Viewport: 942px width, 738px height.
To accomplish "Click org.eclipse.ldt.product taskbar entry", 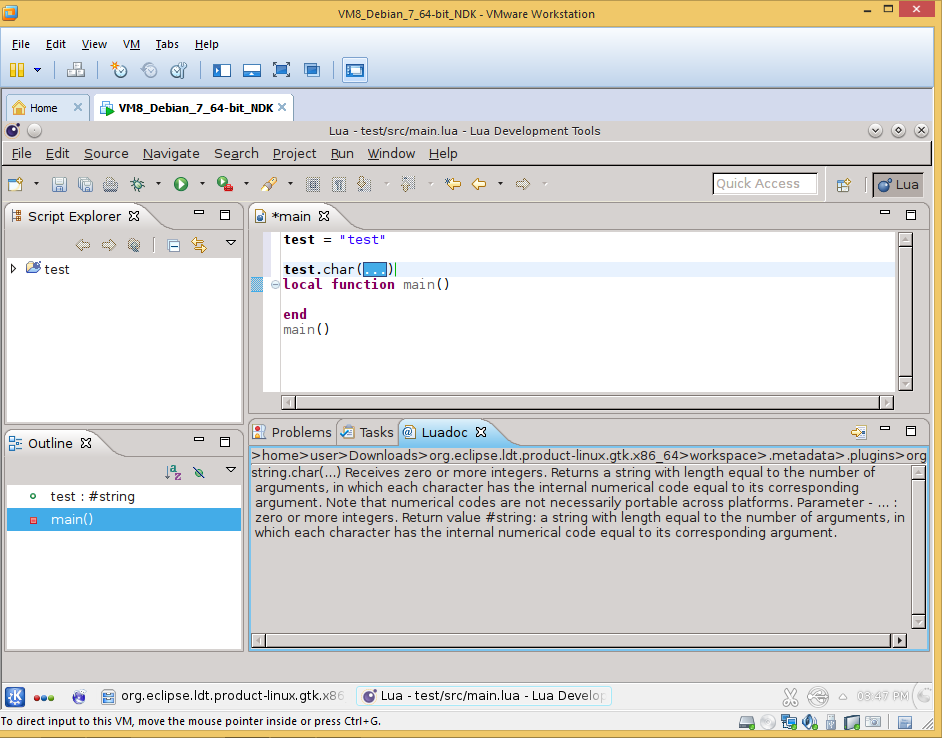I will (x=223, y=696).
